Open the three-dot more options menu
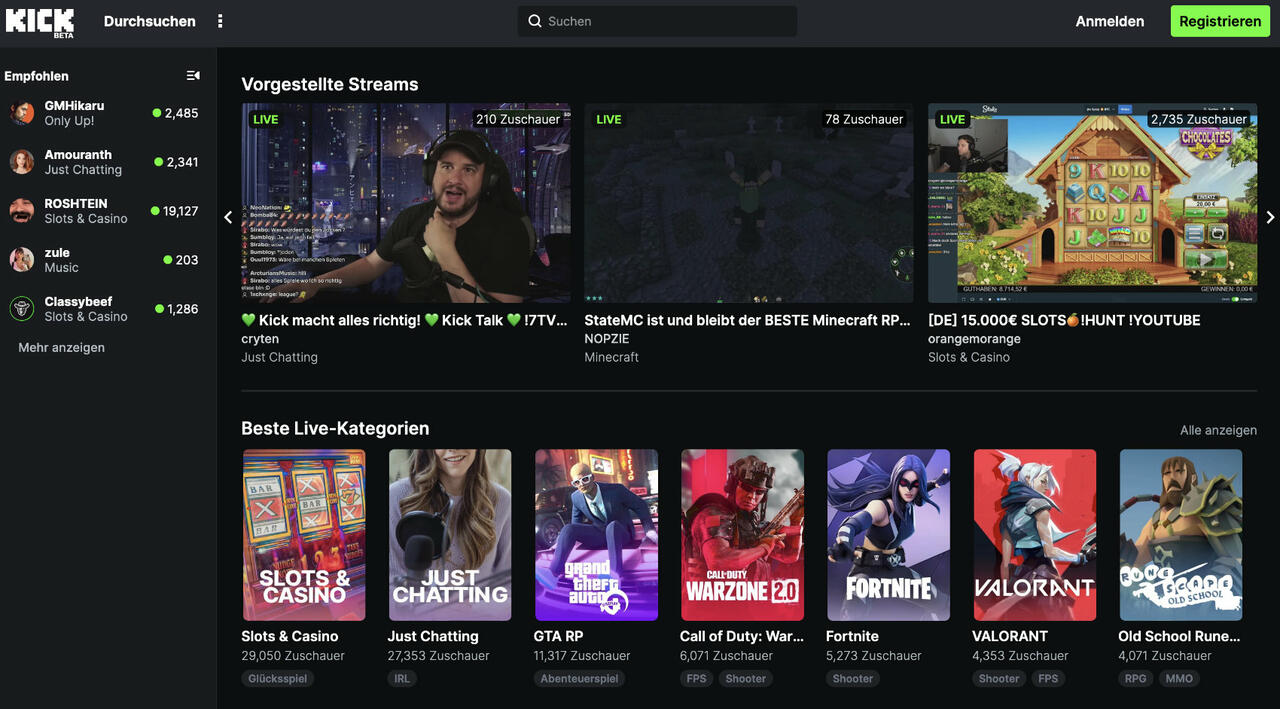This screenshot has width=1280, height=709. point(220,21)
